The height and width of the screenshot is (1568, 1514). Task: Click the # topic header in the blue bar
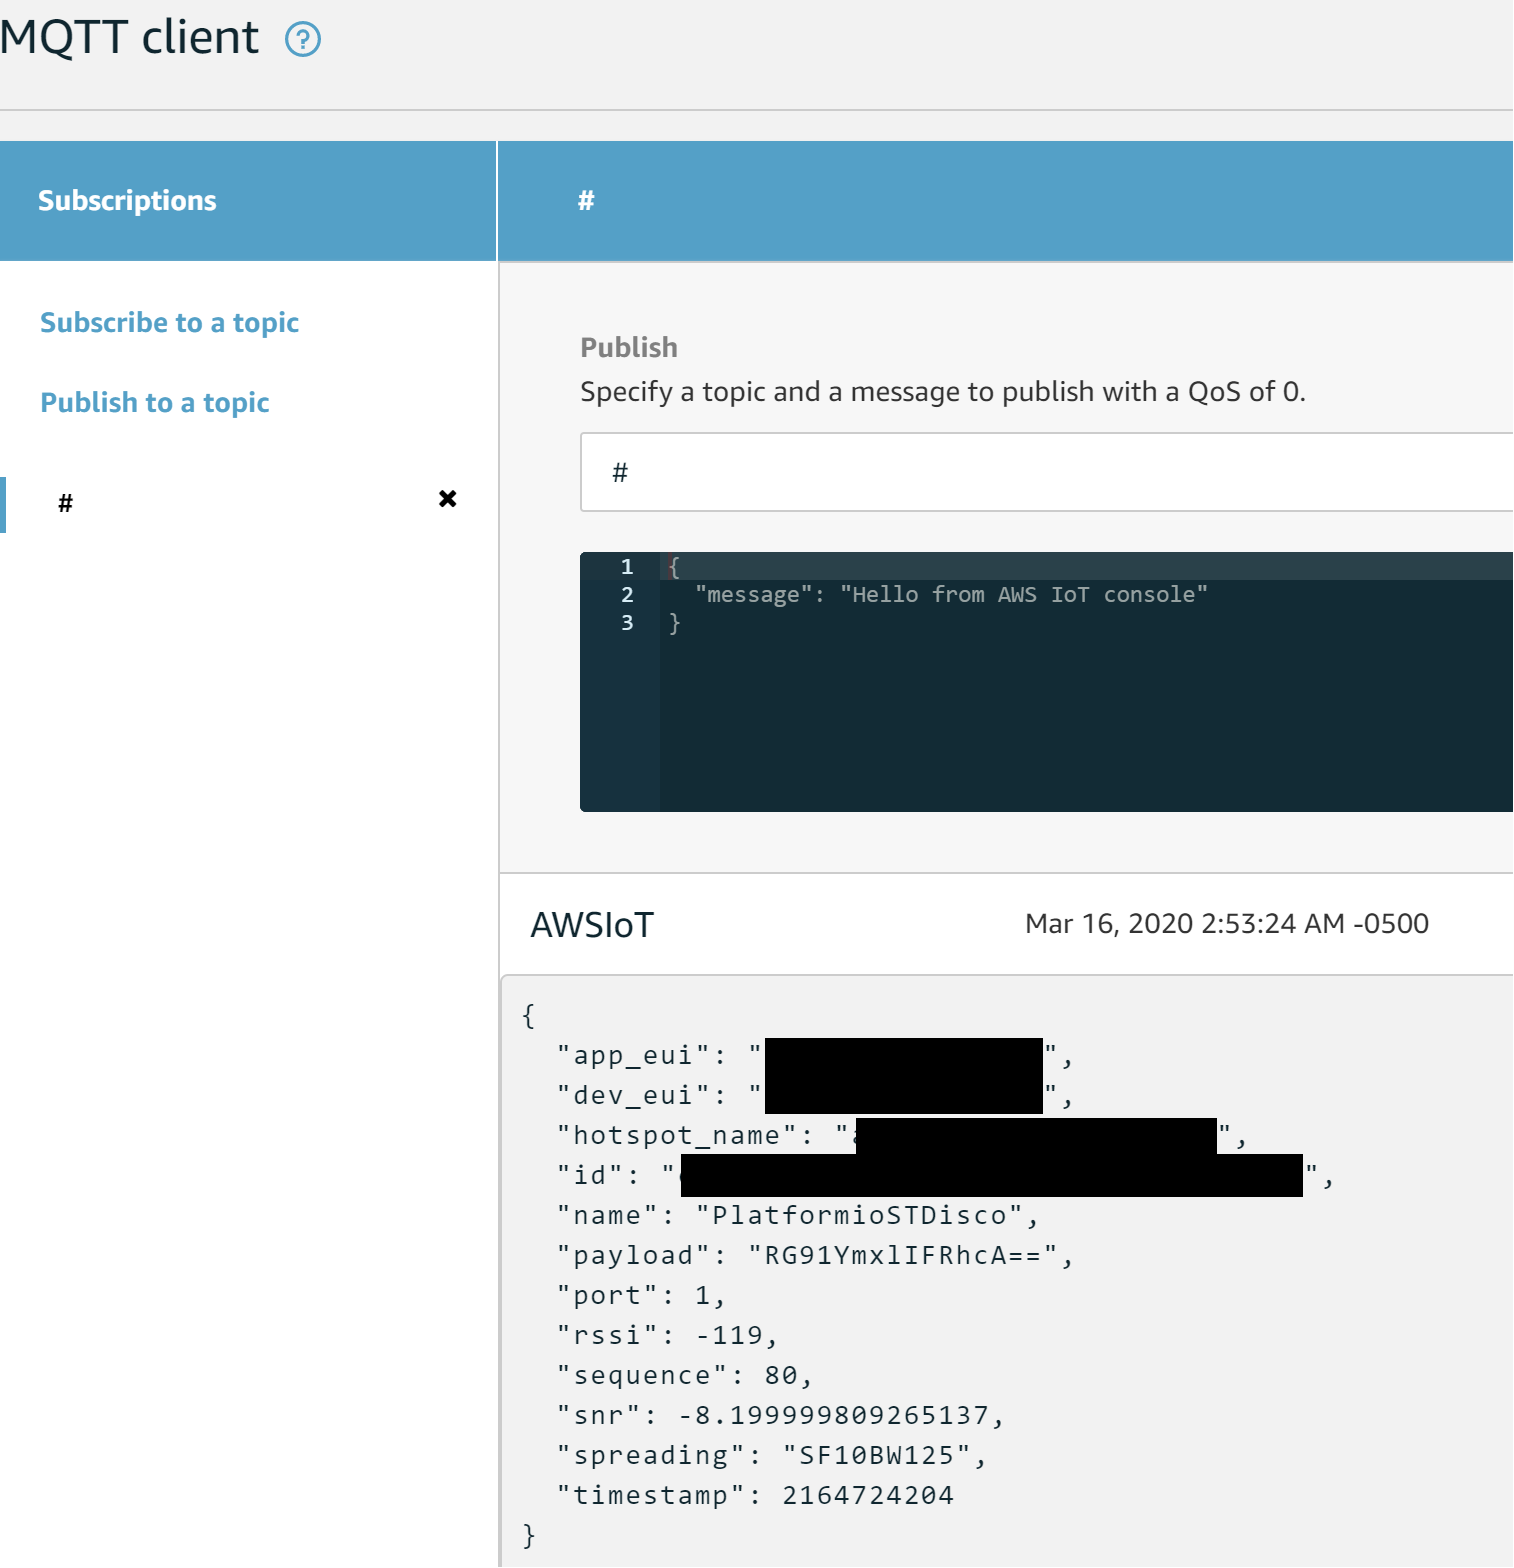[x=586, y=201]
